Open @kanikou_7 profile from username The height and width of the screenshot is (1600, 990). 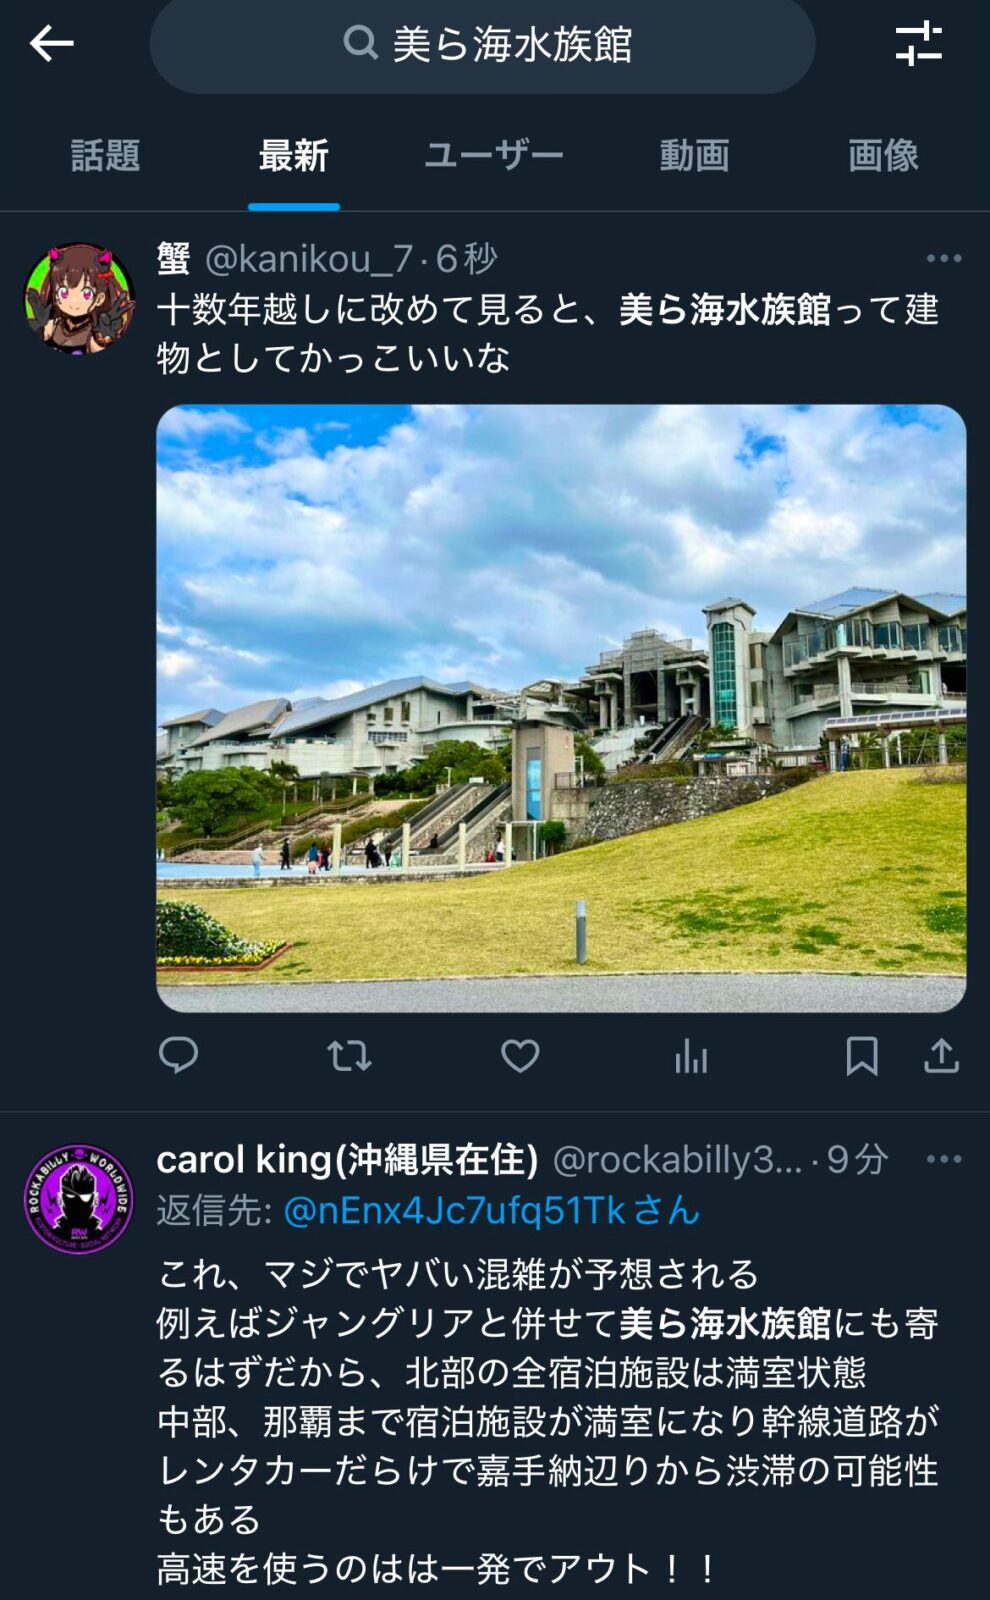click(x=308, y=259)
